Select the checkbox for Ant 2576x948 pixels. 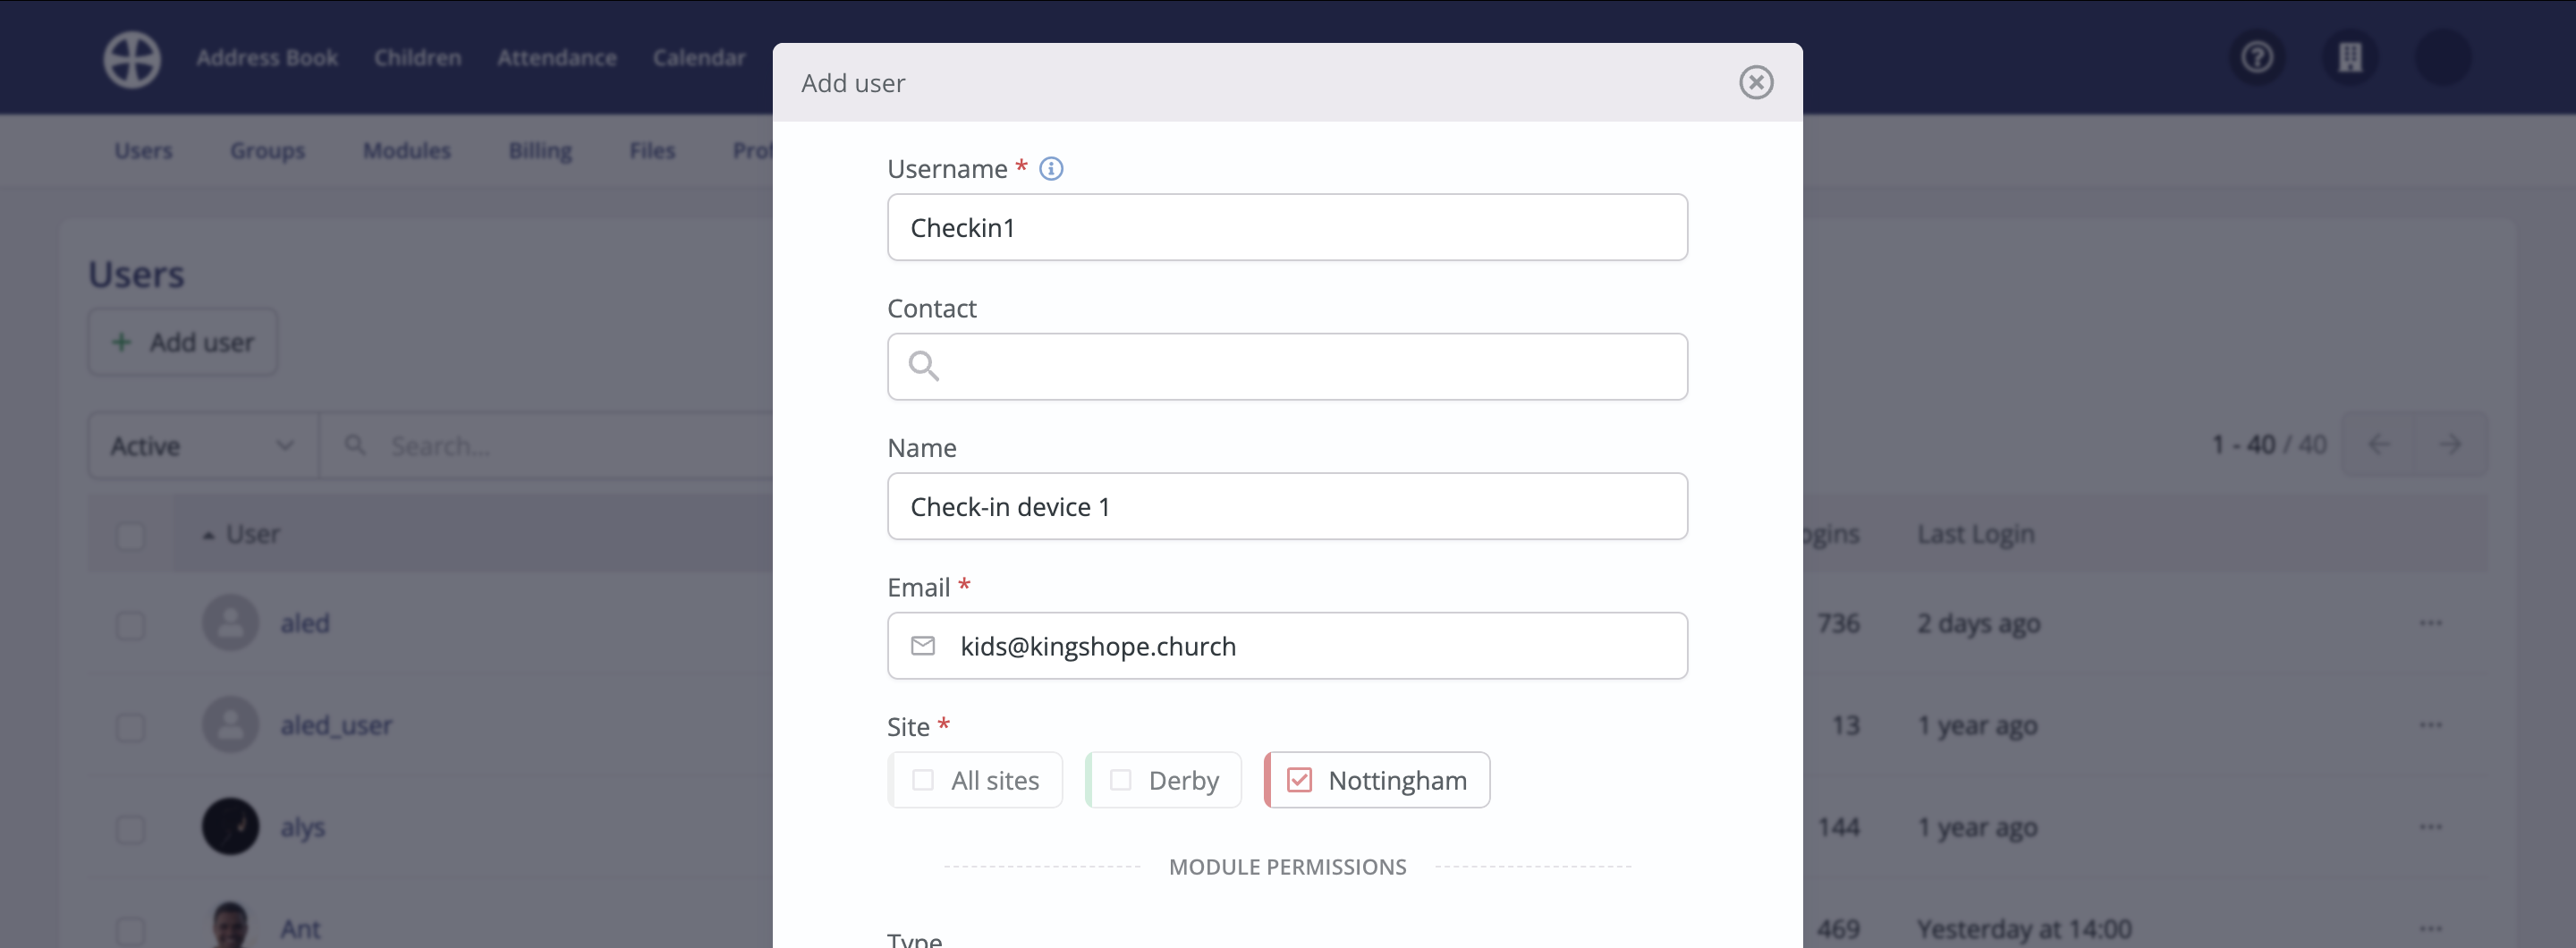130,931
